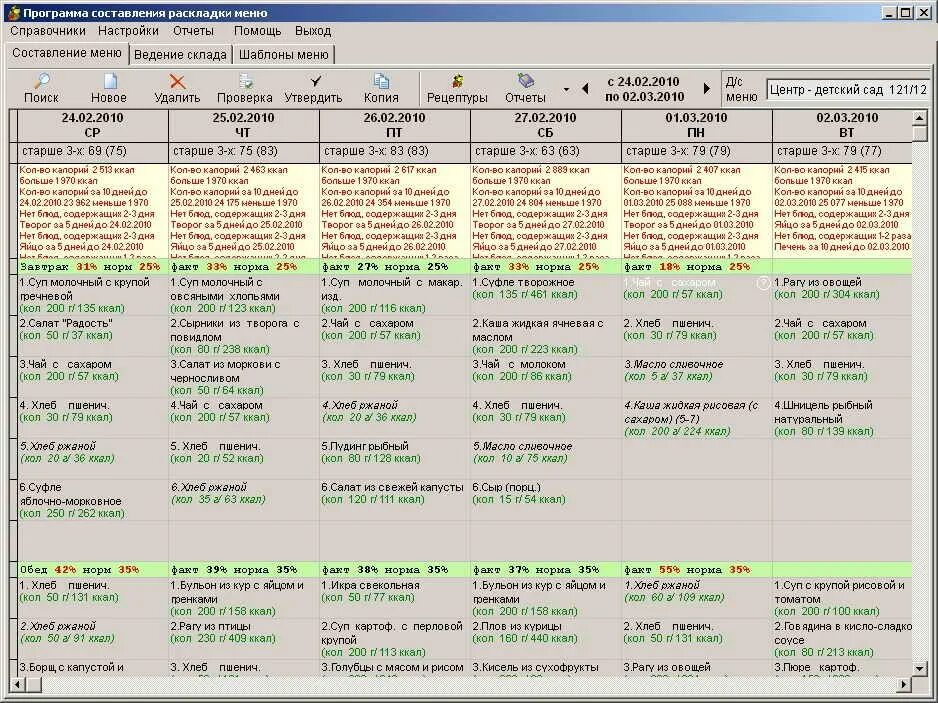Click the application icon in title bar
The image size is (938, 703).
tap(14, 13)
